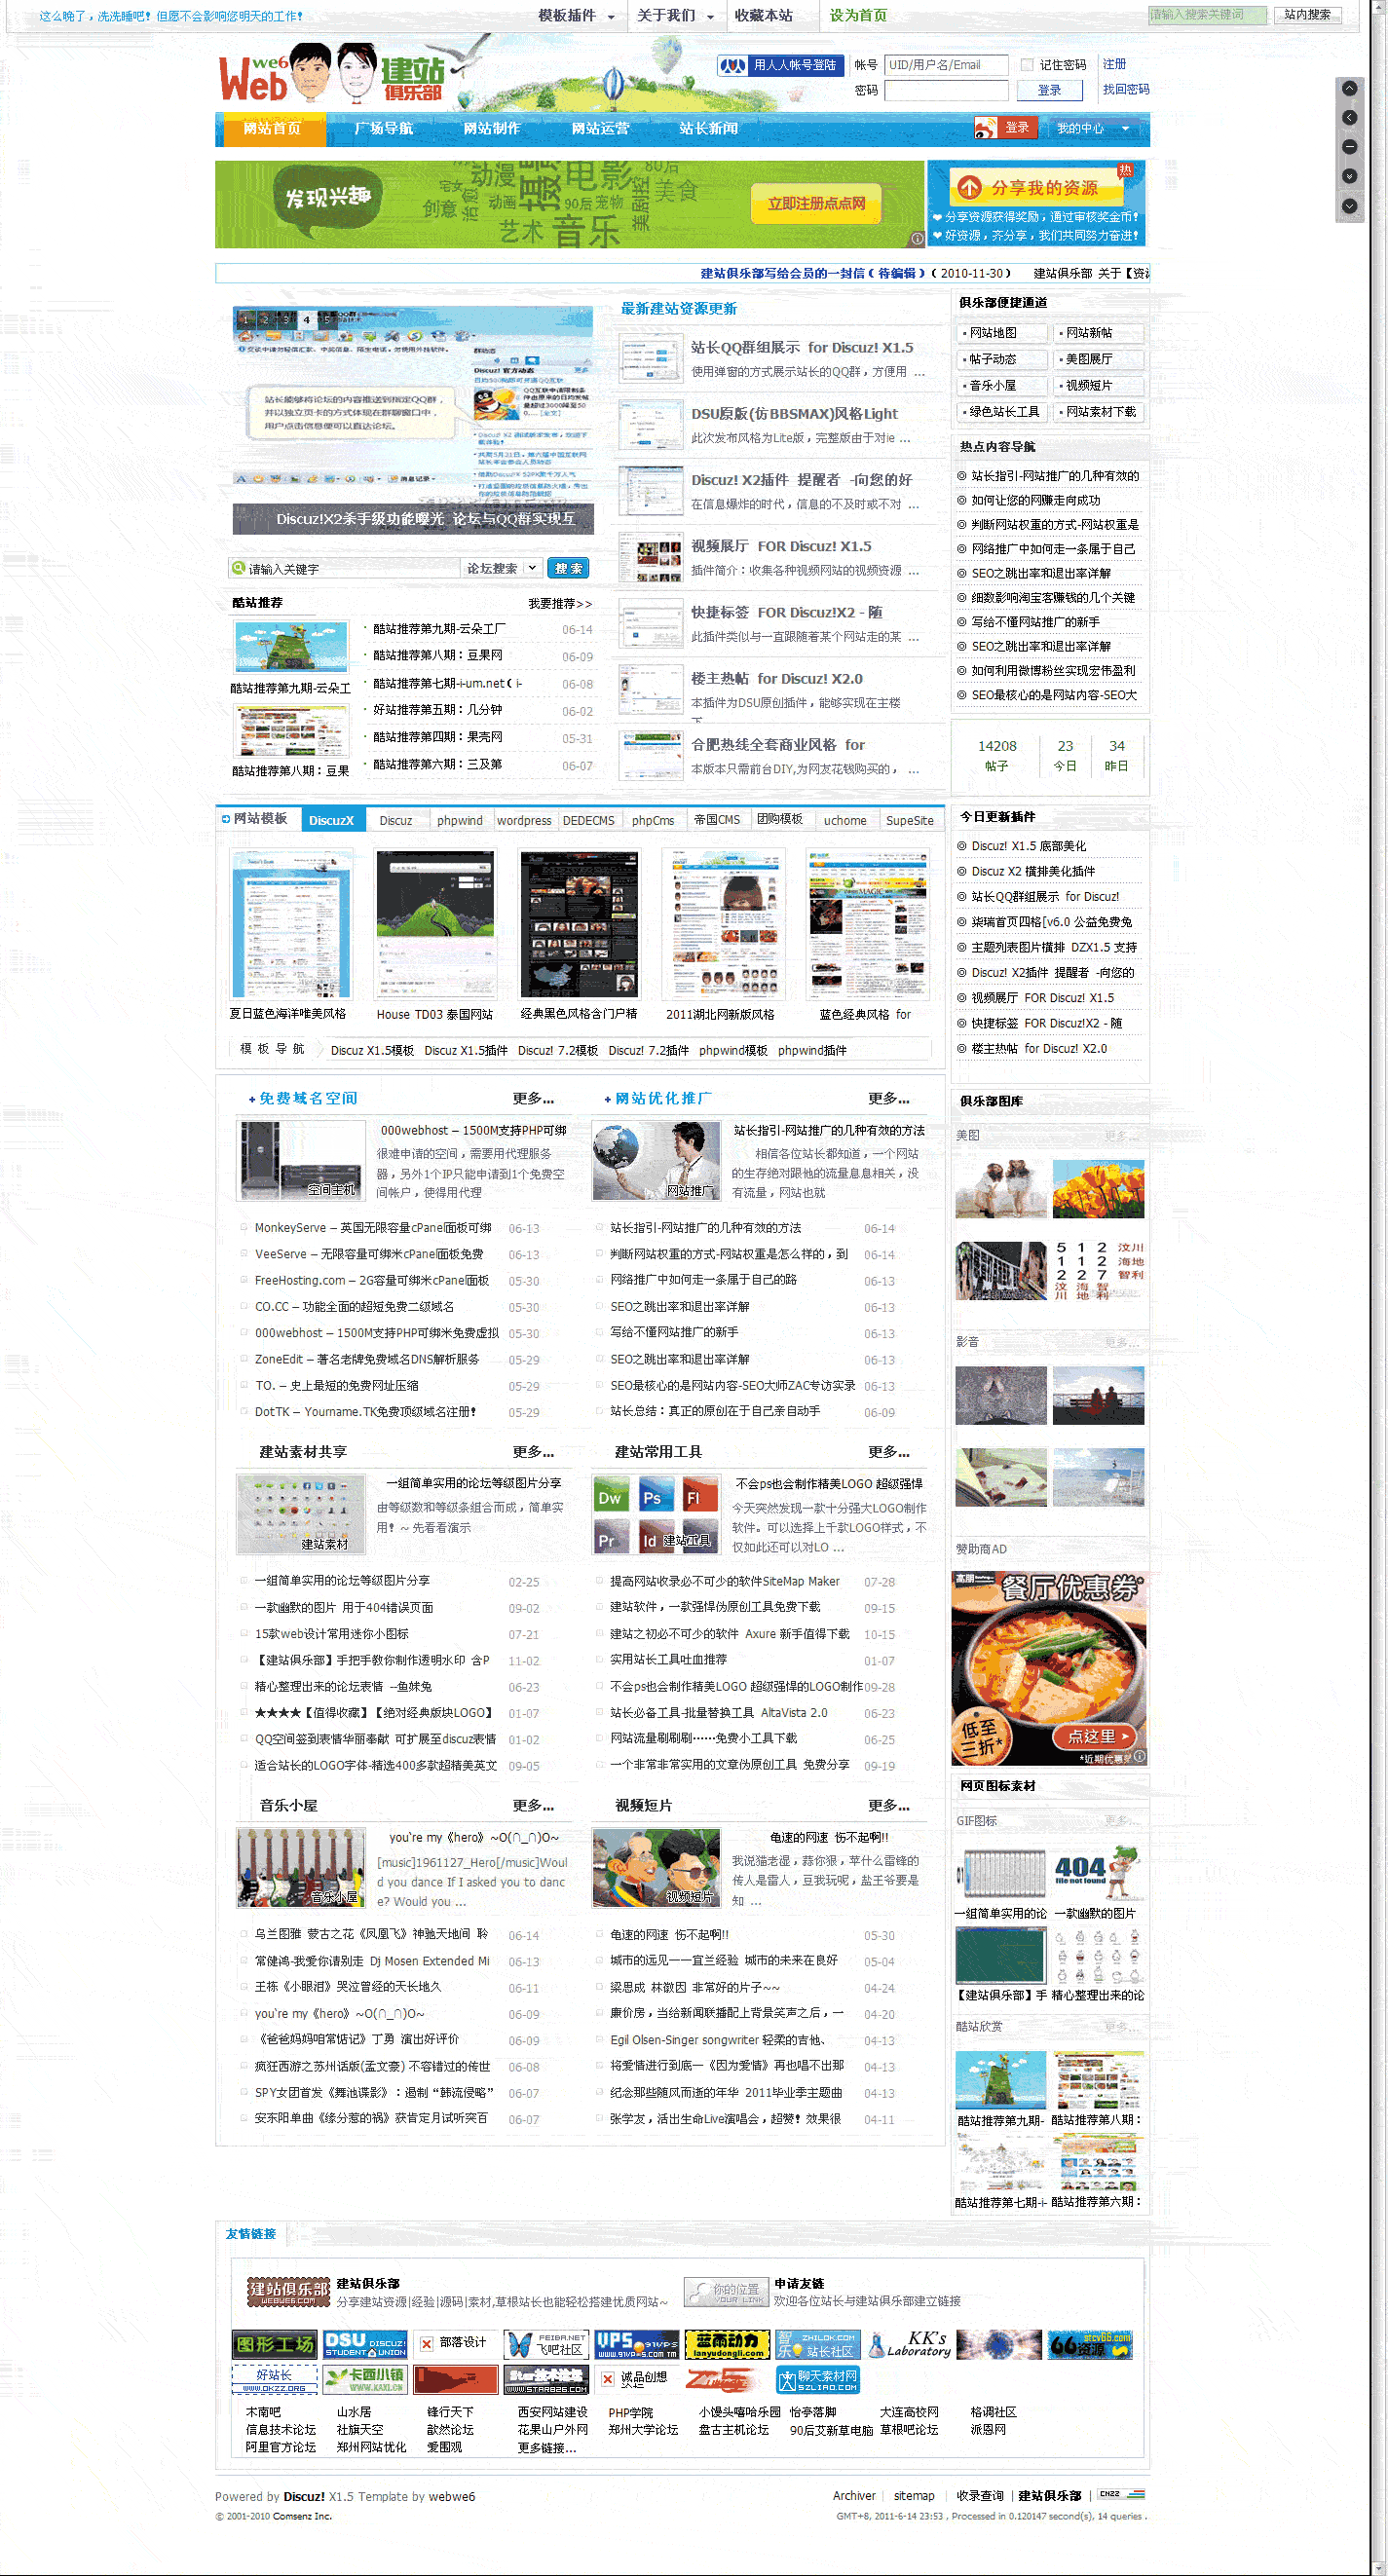Click the left-chevron button on floating sidebar
1388x2576 pixels.
1349,118
